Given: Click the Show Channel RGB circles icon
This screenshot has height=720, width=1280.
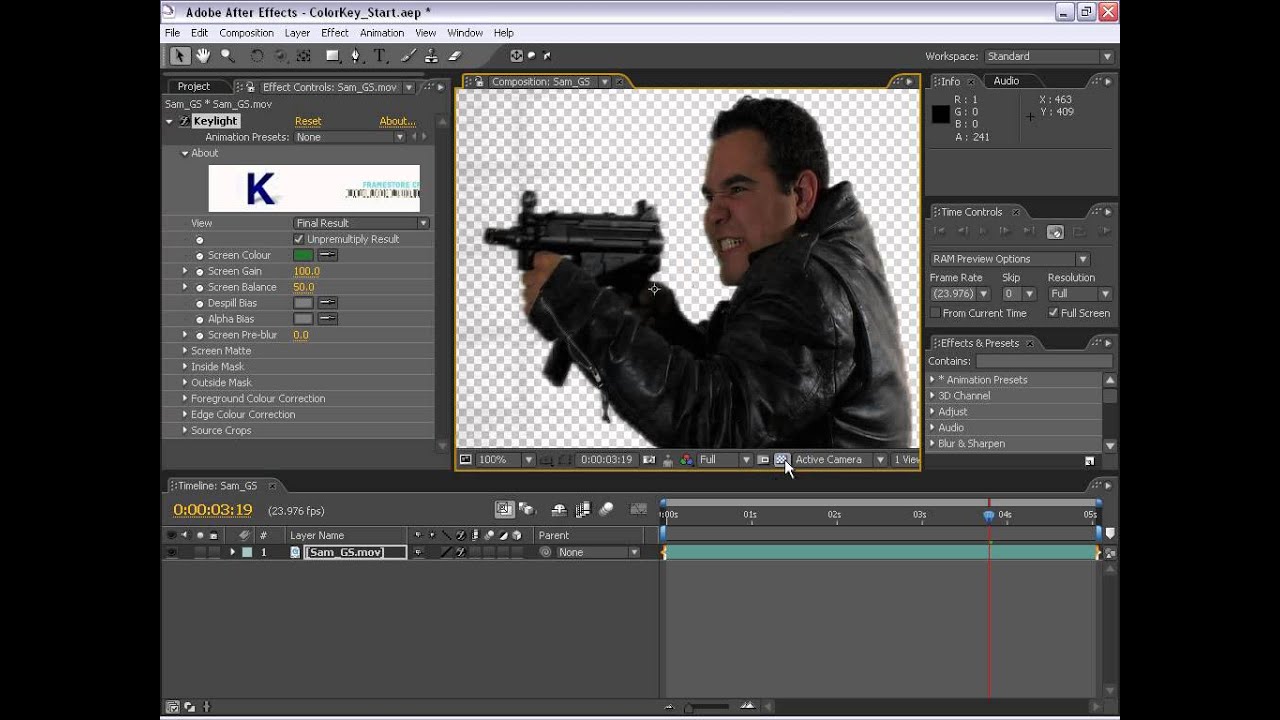Looking at the screenshot, I should click(x=686, y=460).
